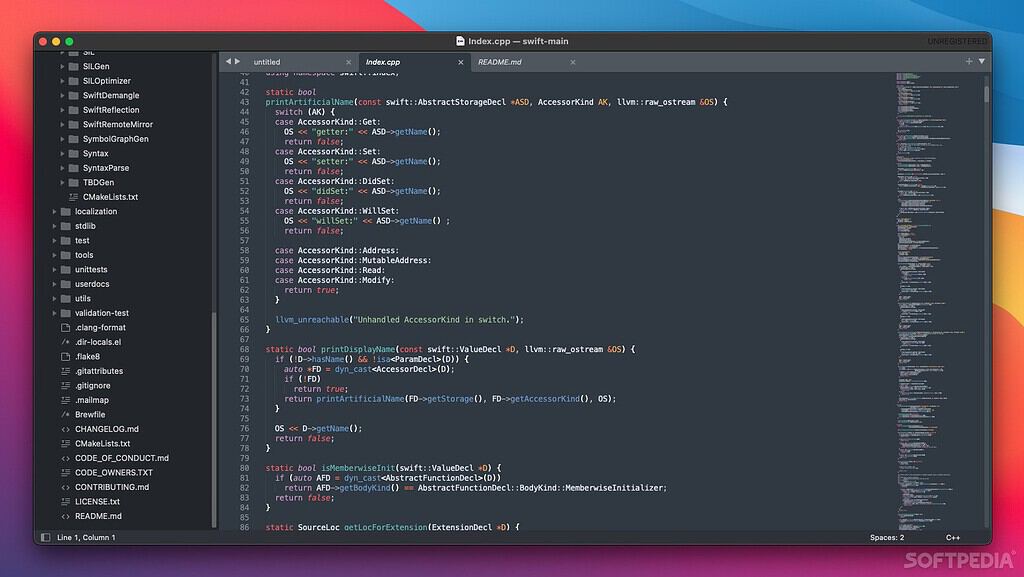Click the tools folder icon

tap(65, 255)
